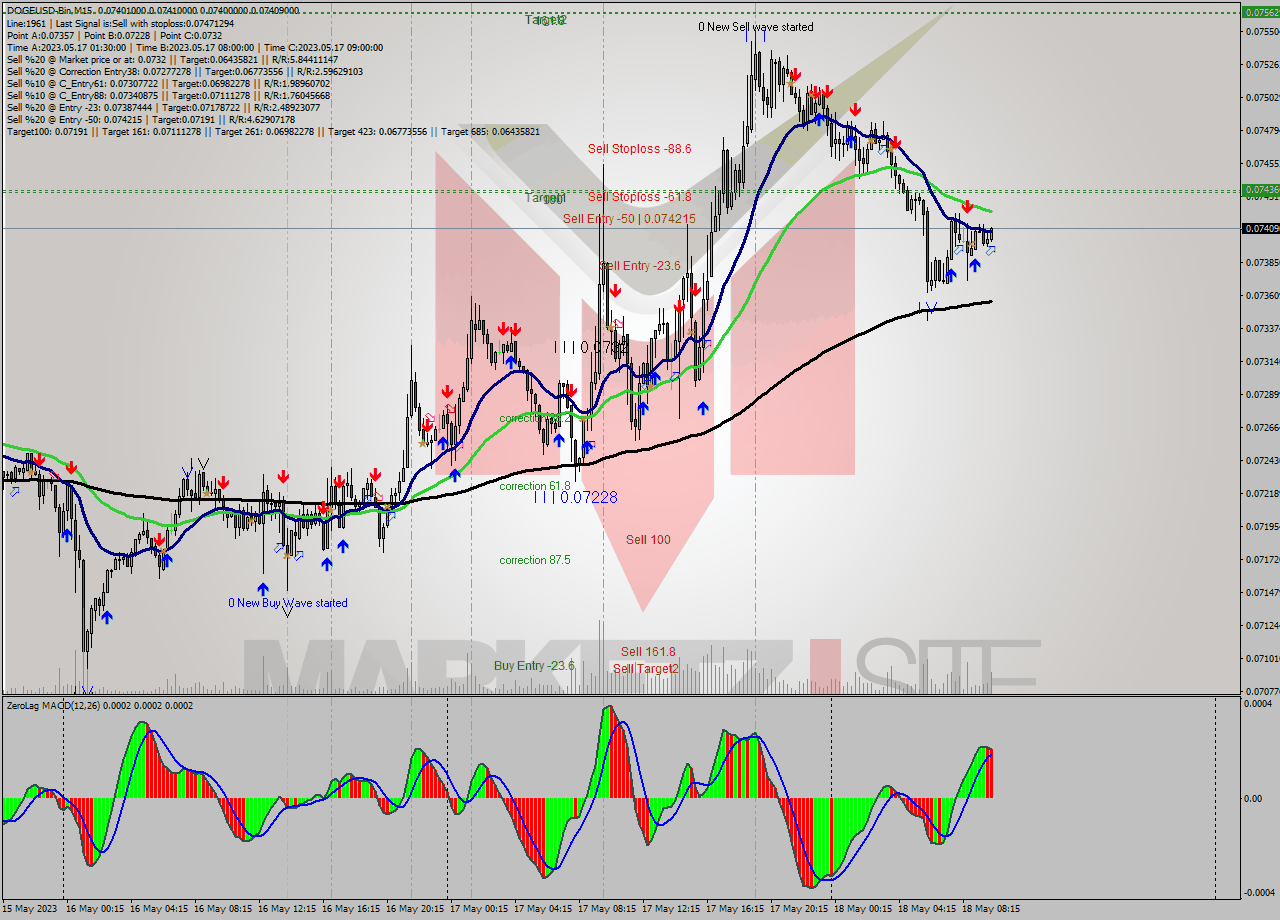
Task: Click the MACD scale value -0.0004
Action: pyautogui.click(x=1259, y=892)
